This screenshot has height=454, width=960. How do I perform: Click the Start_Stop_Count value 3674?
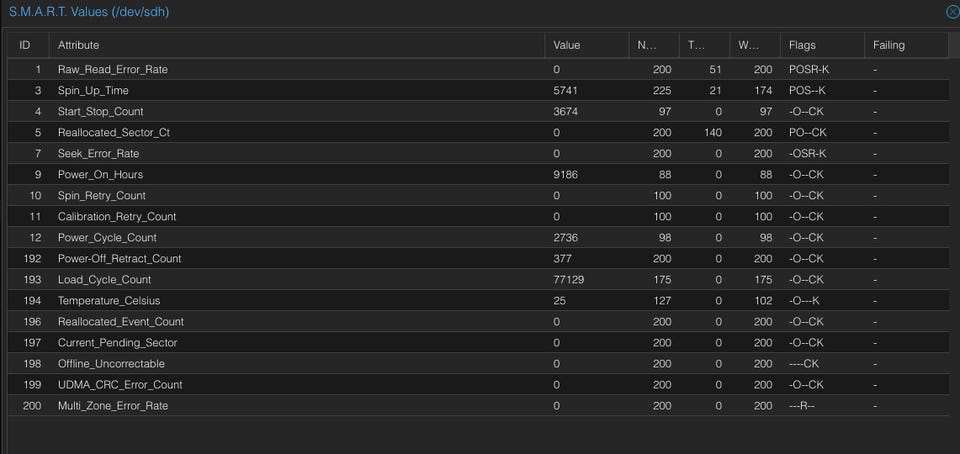(x=565, y=111)
